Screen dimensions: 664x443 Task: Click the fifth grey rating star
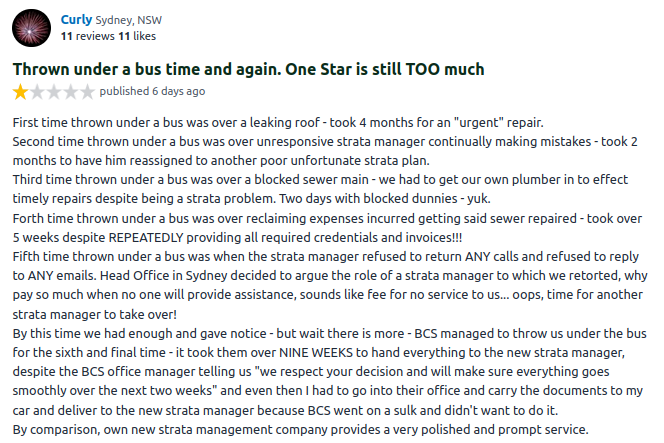click(x=88, y=92)
